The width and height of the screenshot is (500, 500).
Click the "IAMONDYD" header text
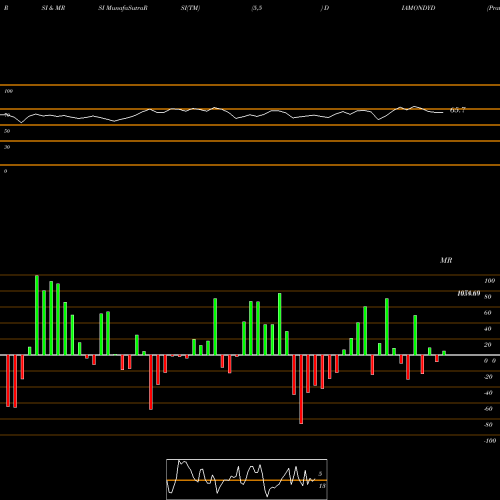coord(418,8)
